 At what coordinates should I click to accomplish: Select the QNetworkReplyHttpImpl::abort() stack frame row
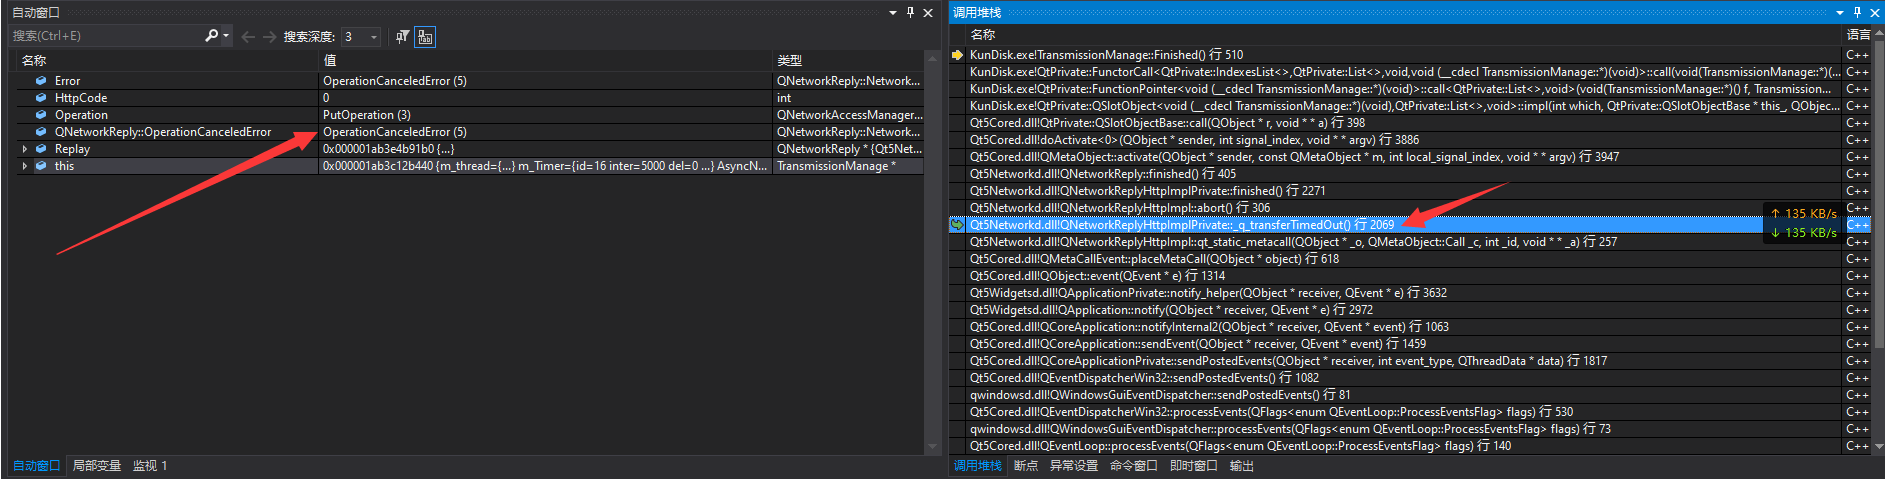[x=1120, y=208]
